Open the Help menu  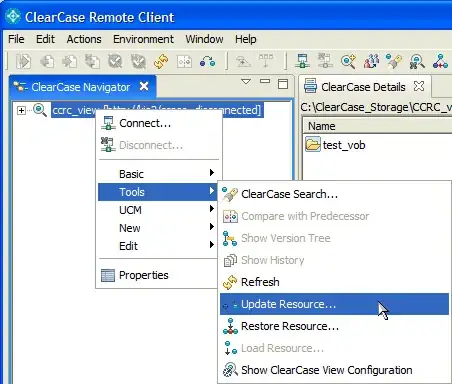point(246,39)
